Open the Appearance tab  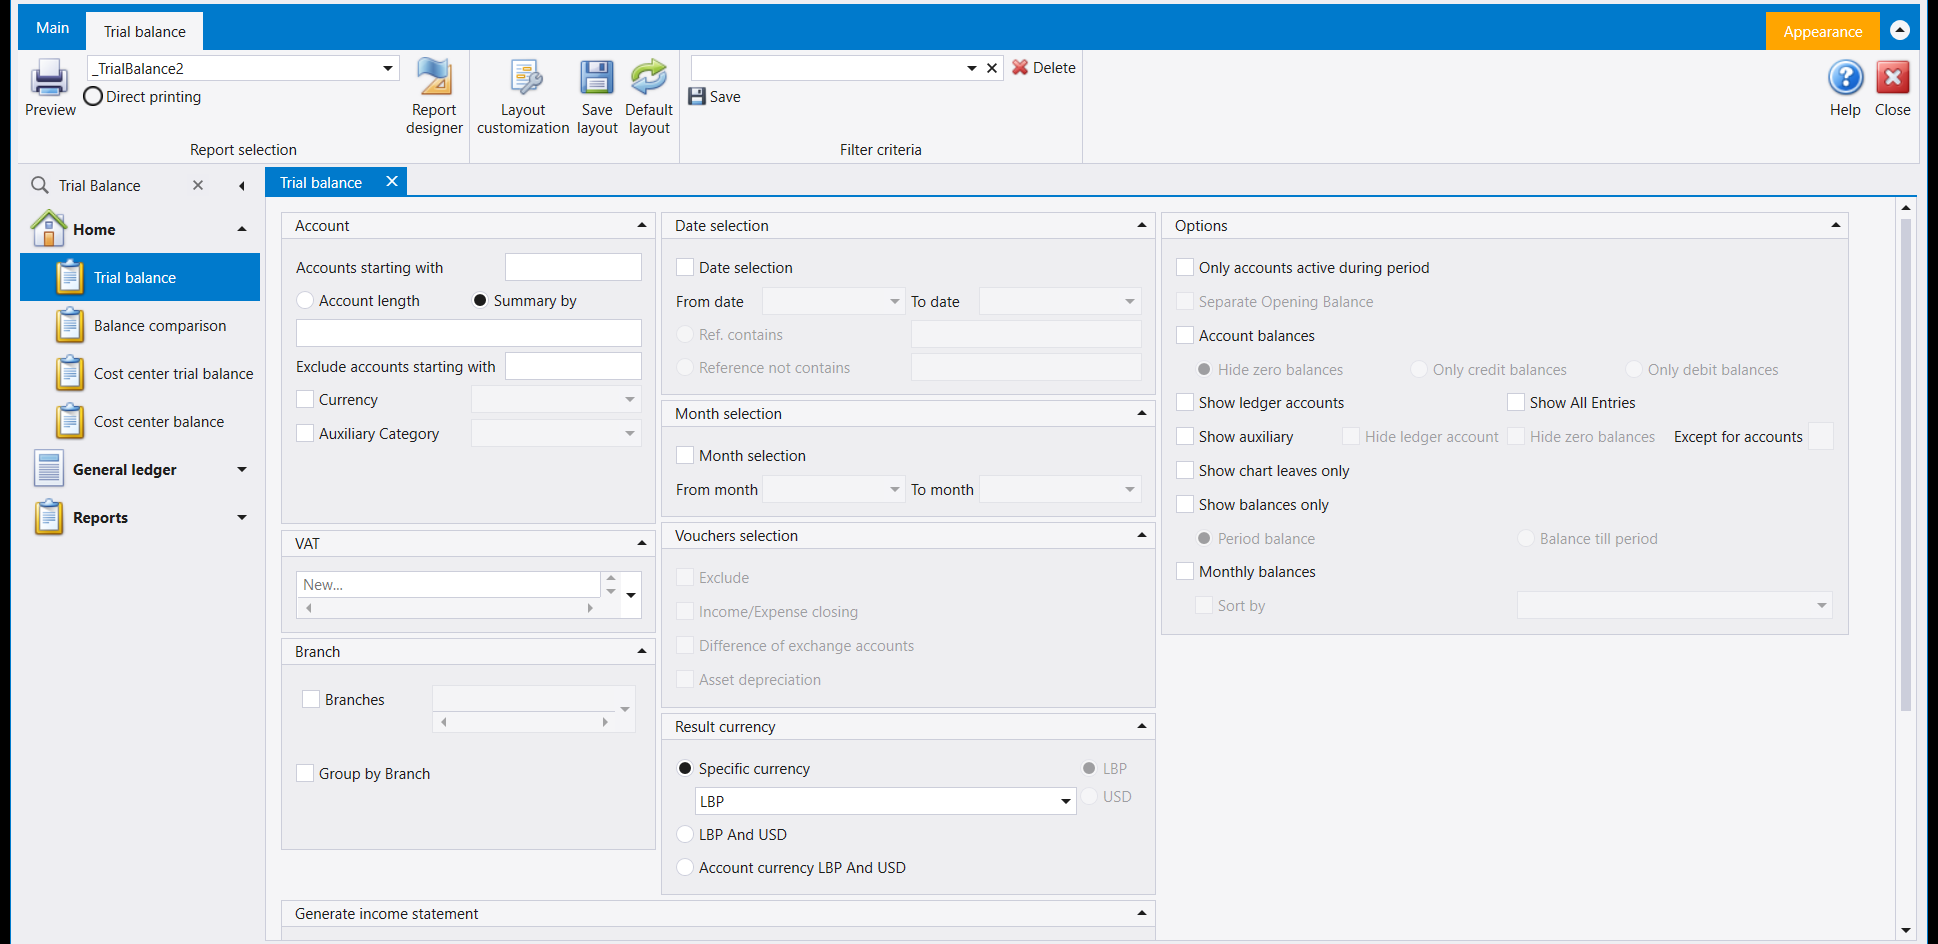click(x=1822, y=31)
